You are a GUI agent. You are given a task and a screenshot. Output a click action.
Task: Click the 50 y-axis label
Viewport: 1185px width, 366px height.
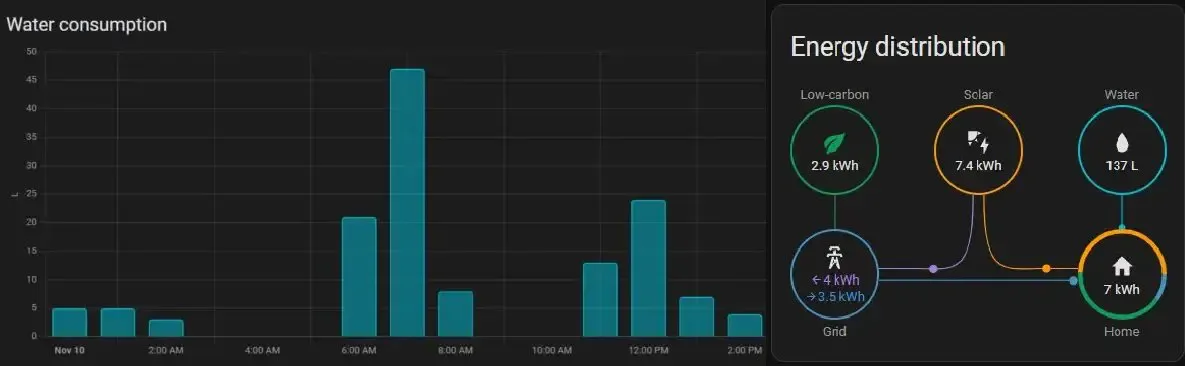(31, 51)
